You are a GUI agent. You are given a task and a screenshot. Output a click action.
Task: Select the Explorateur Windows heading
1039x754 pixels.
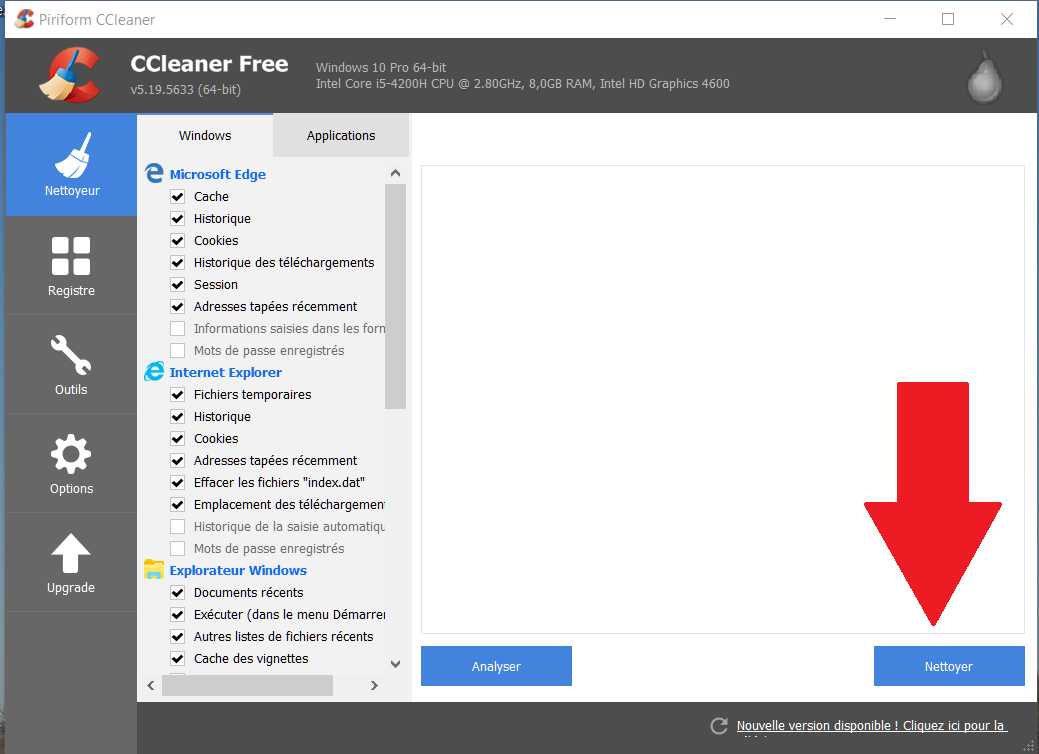tap(238, 570)
